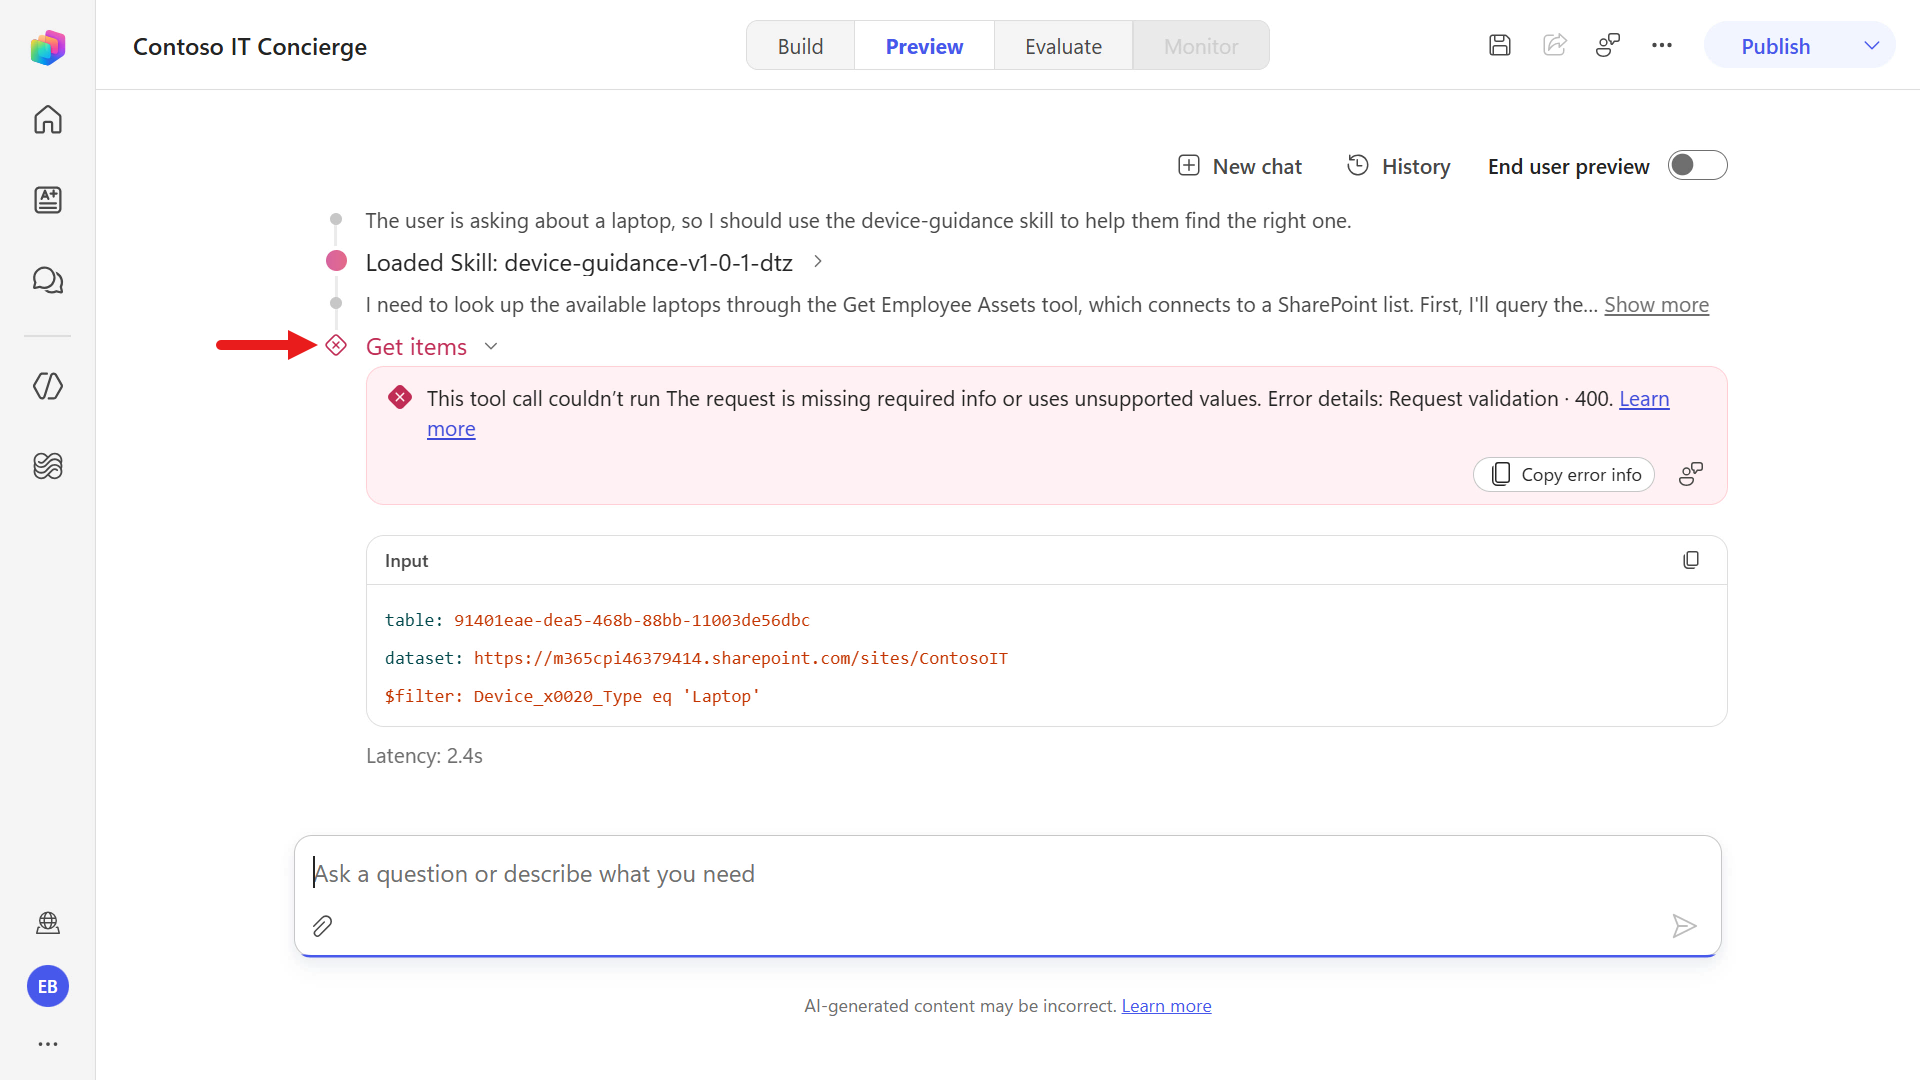
Task: Send feedback from the error card icon
Action: 1691,474
